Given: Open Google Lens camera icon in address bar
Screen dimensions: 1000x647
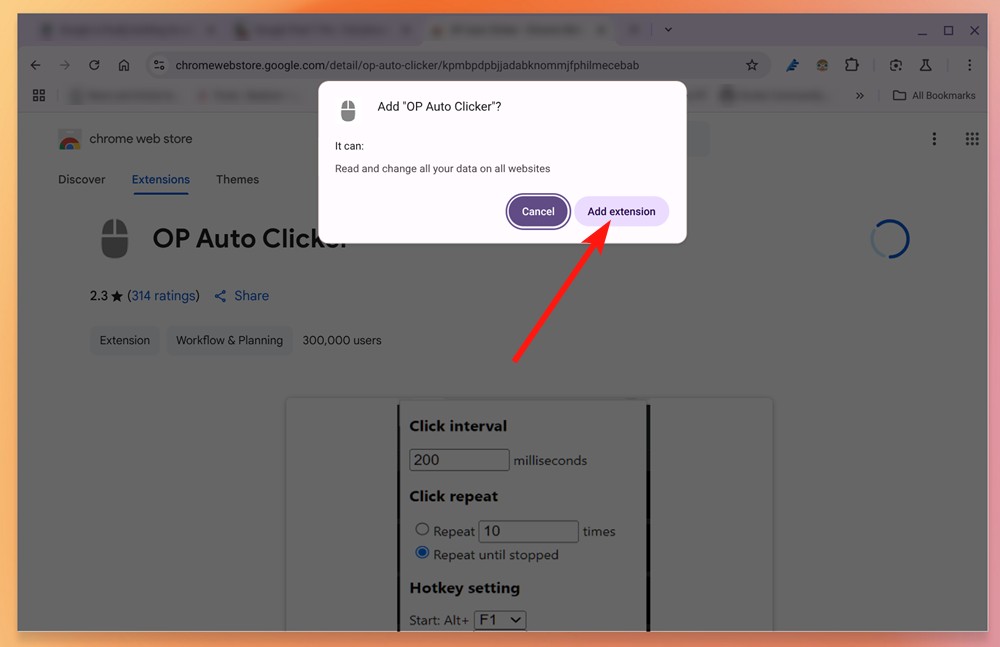Looking at the screenshot, I should (895, 64).
